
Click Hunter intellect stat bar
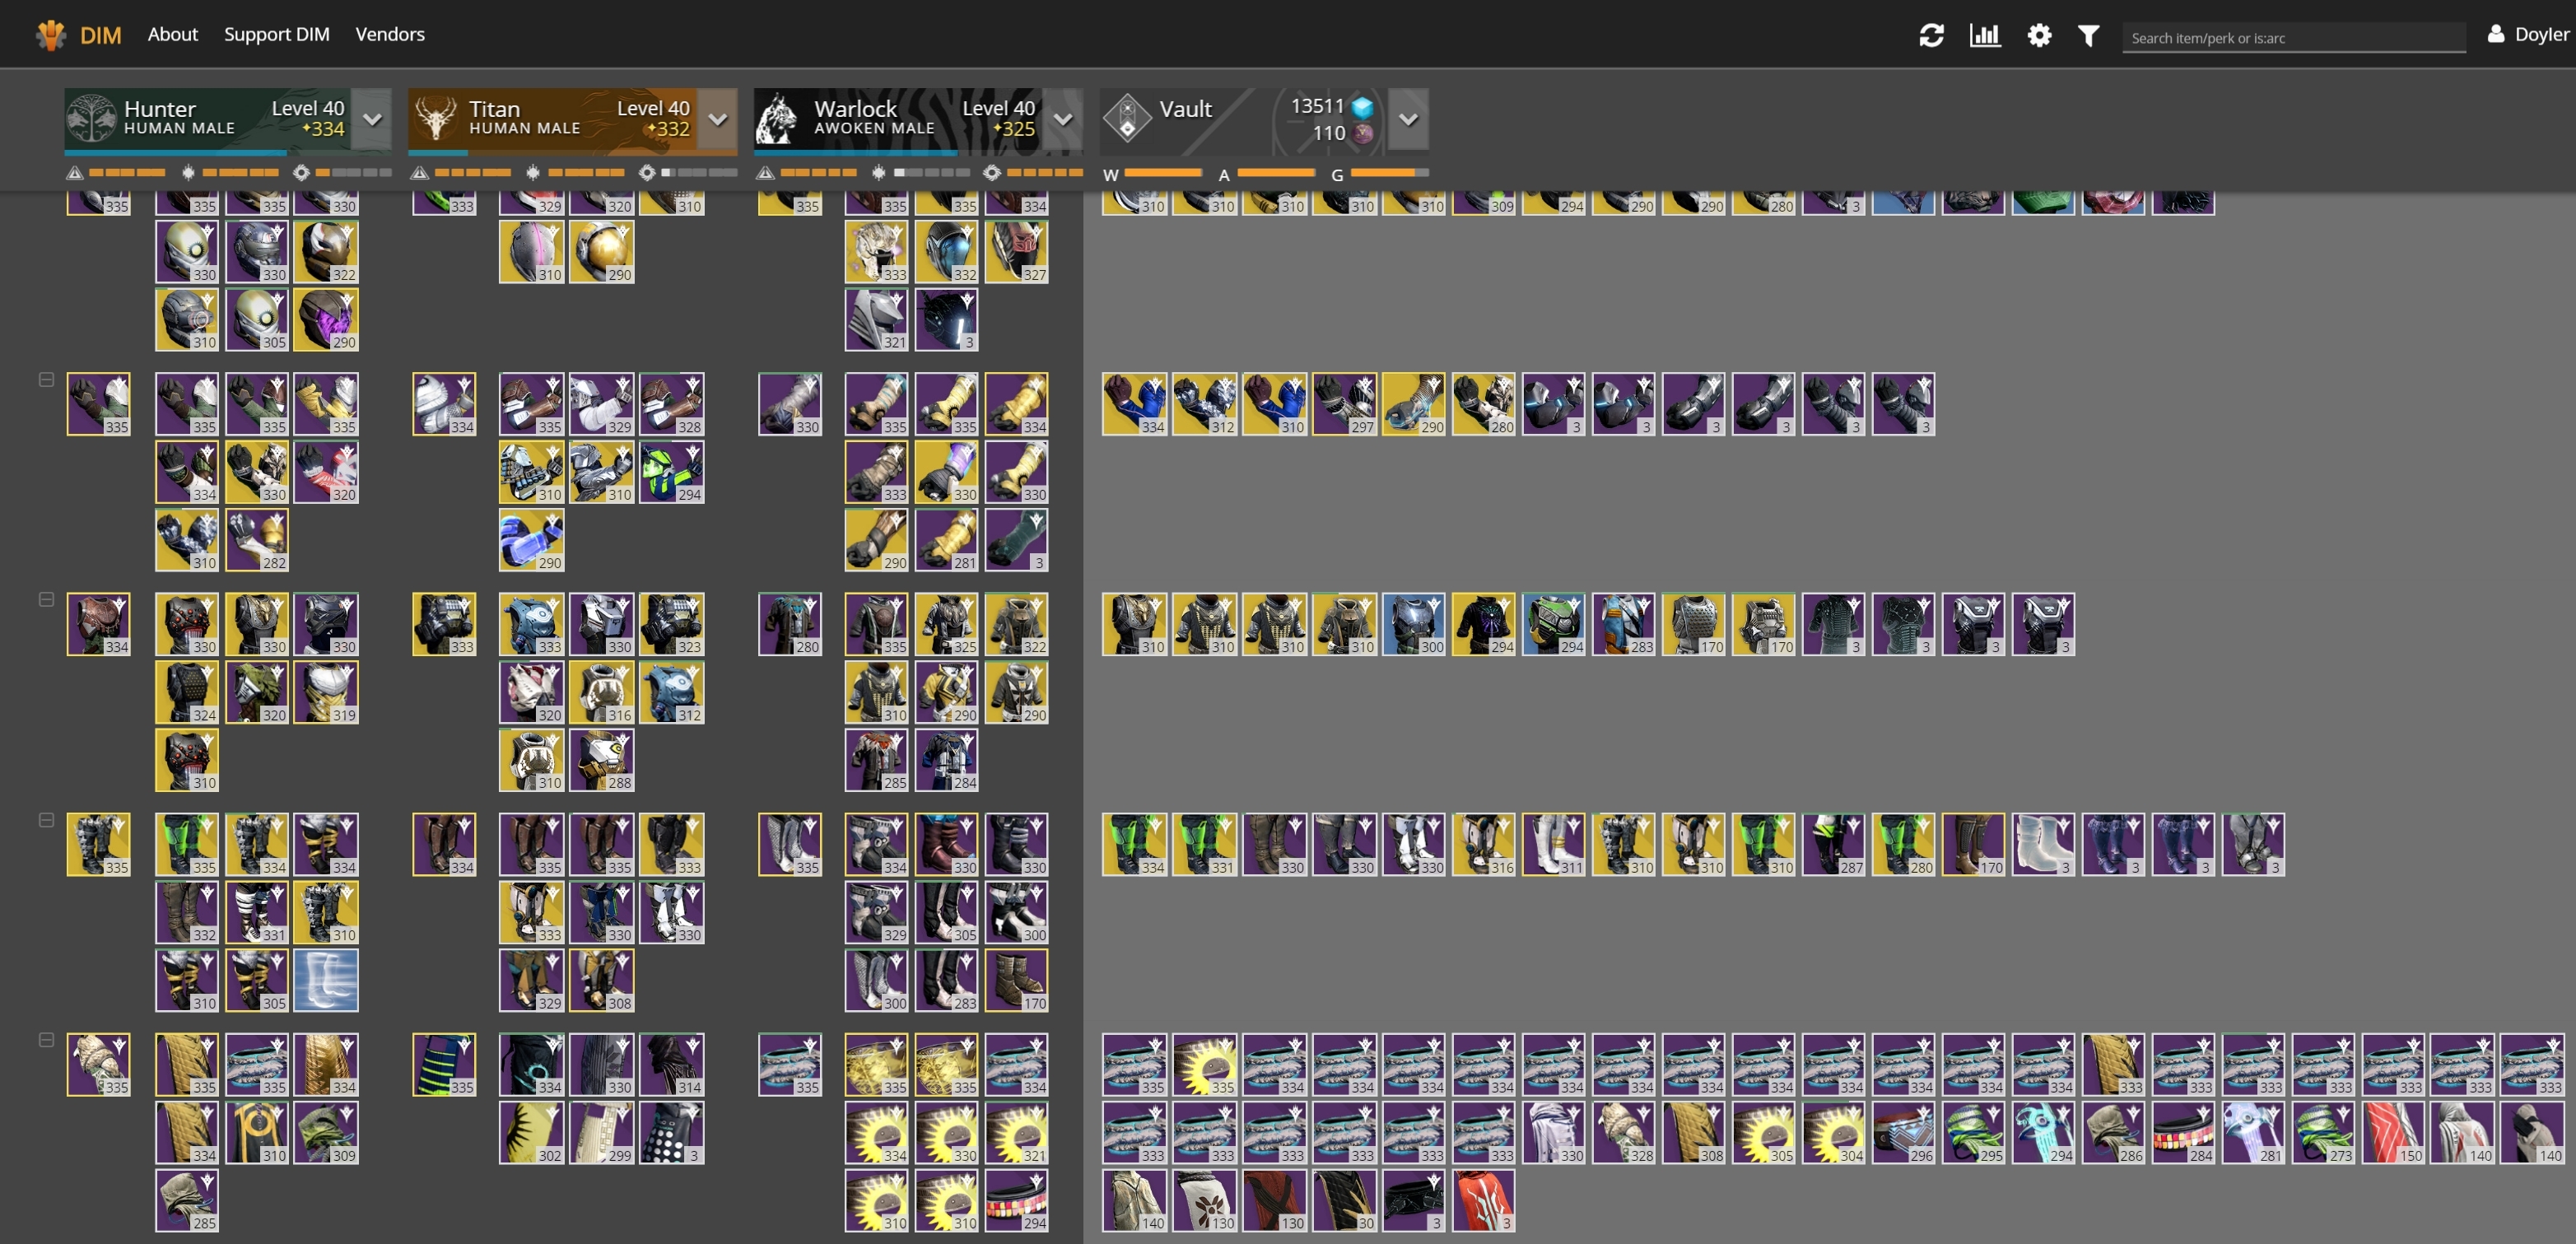pos(127,173)
